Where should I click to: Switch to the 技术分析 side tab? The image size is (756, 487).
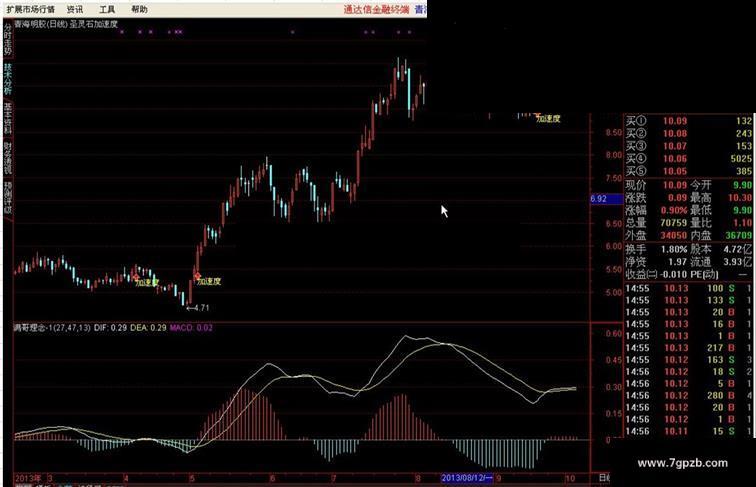click(x=8, y=79)
